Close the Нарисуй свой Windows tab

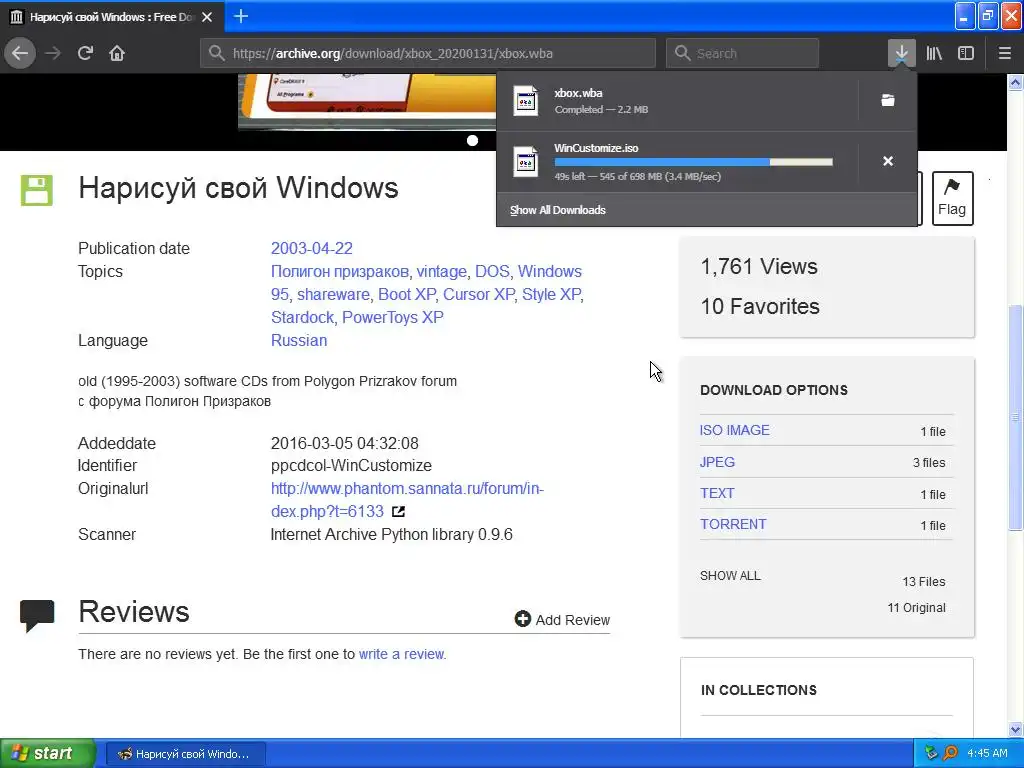[207, 17]
